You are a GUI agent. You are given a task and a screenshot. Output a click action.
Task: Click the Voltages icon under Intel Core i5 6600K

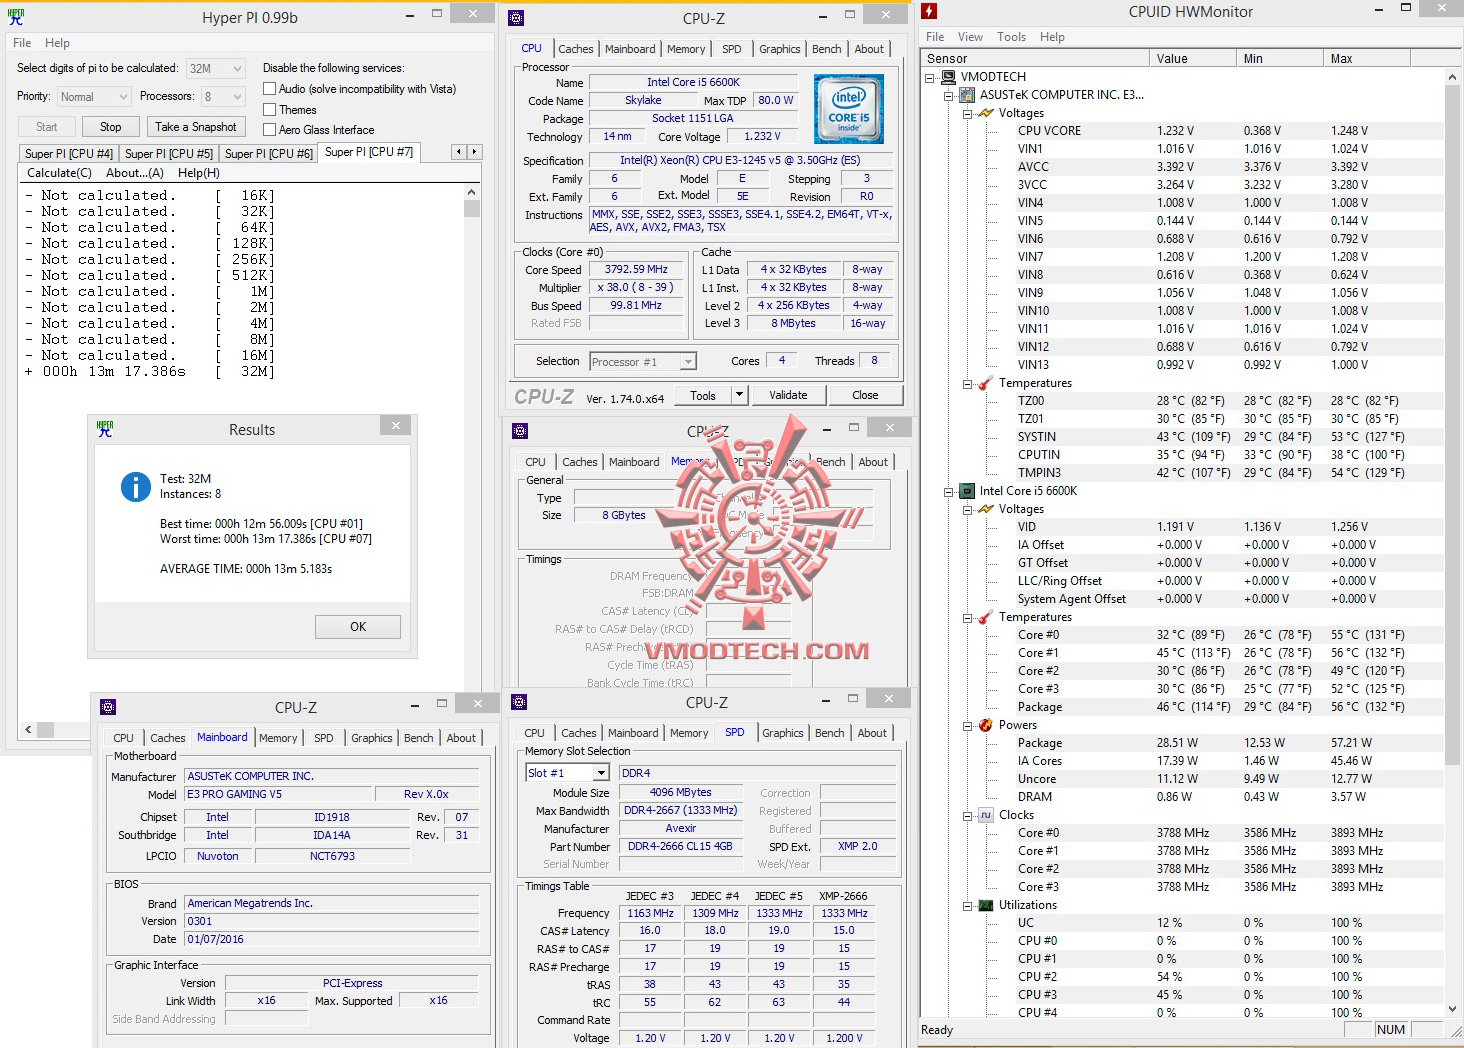tap(986, 509)
